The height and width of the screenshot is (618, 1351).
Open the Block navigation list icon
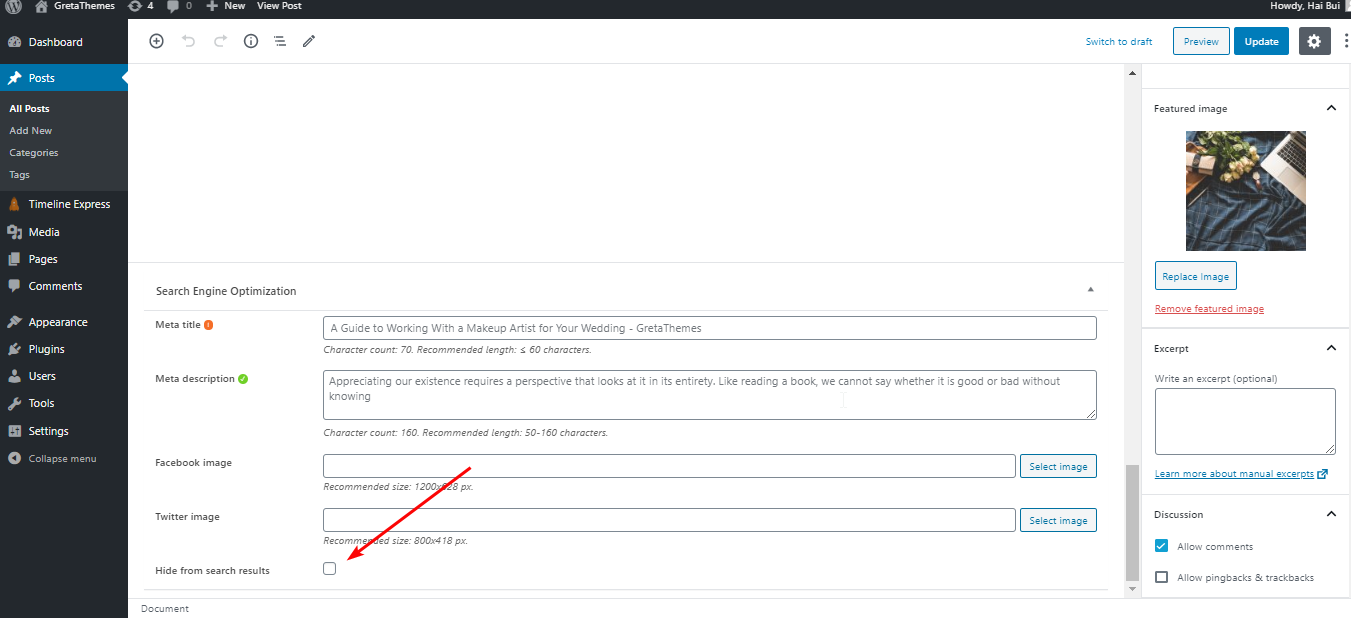pyautogui.click(x=280, y=41)
